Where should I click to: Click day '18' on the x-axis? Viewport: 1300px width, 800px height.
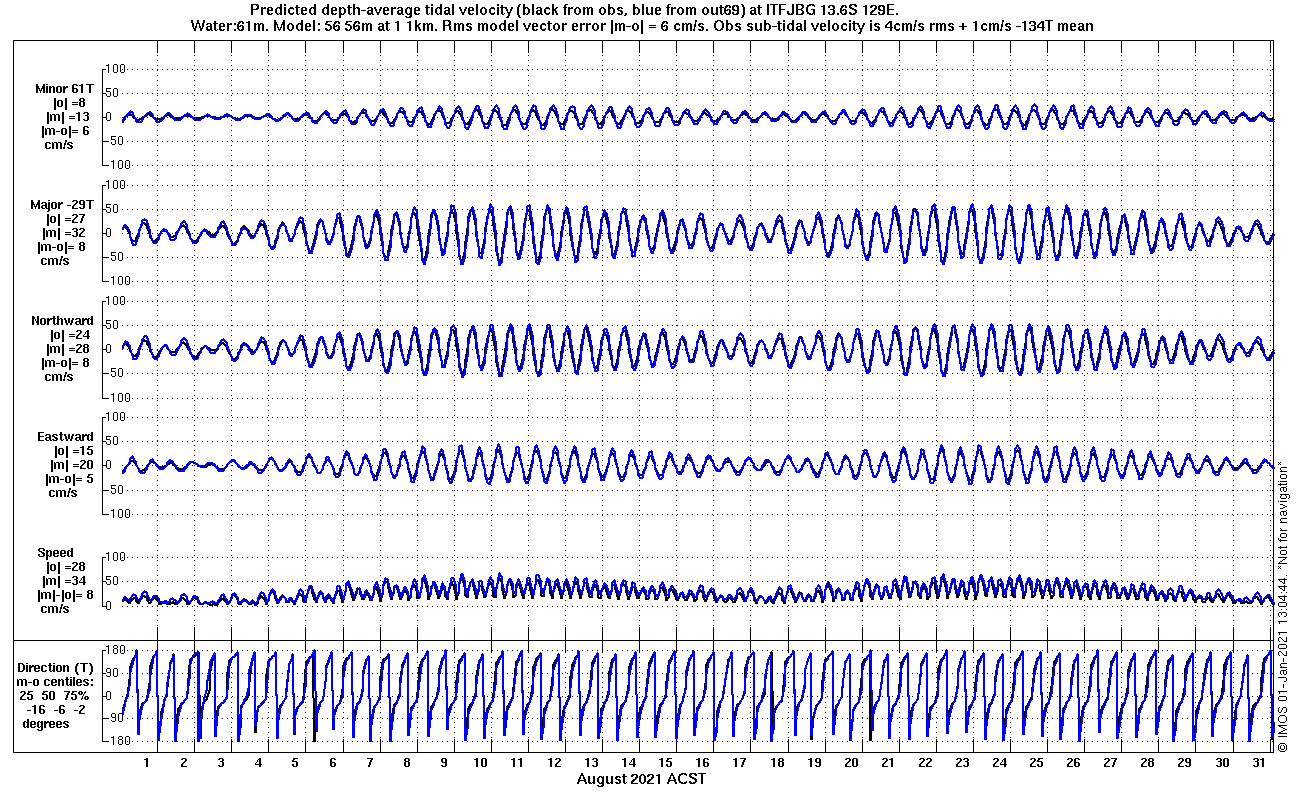[776, 763]
